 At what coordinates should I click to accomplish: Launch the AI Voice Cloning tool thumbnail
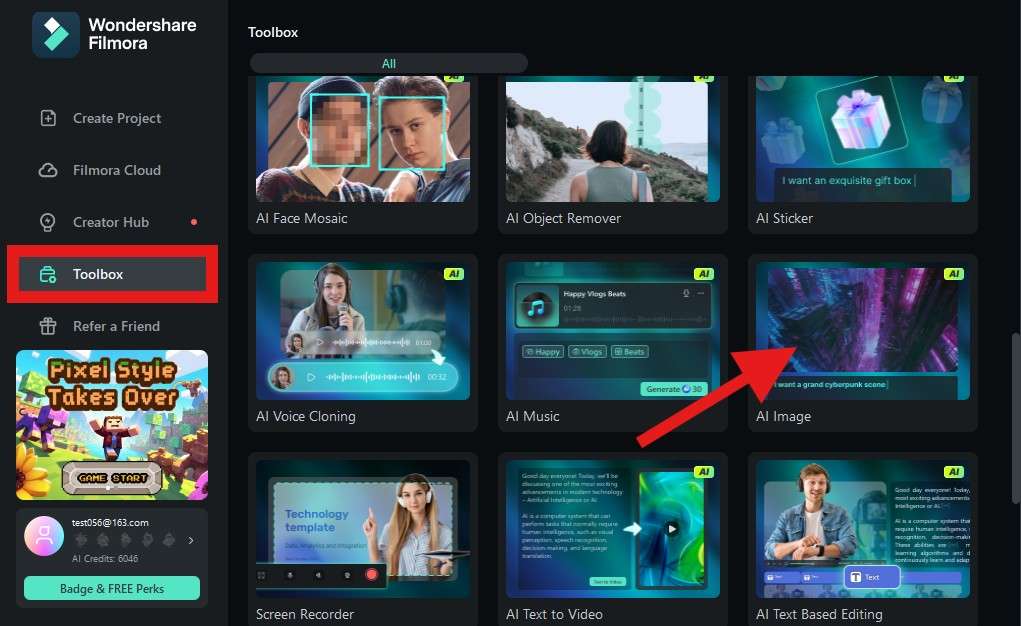[x=363, y=331]
